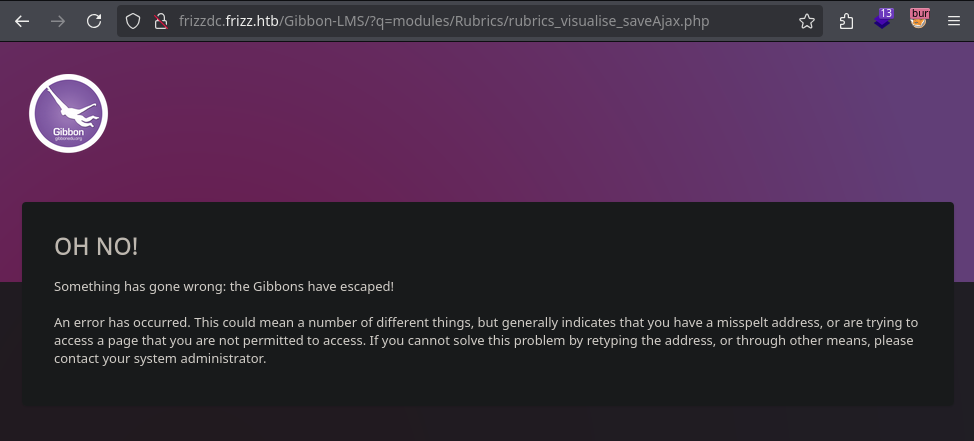Go back to the previous page
Screen dimensions: 974x441
click(x=22, y=21)
